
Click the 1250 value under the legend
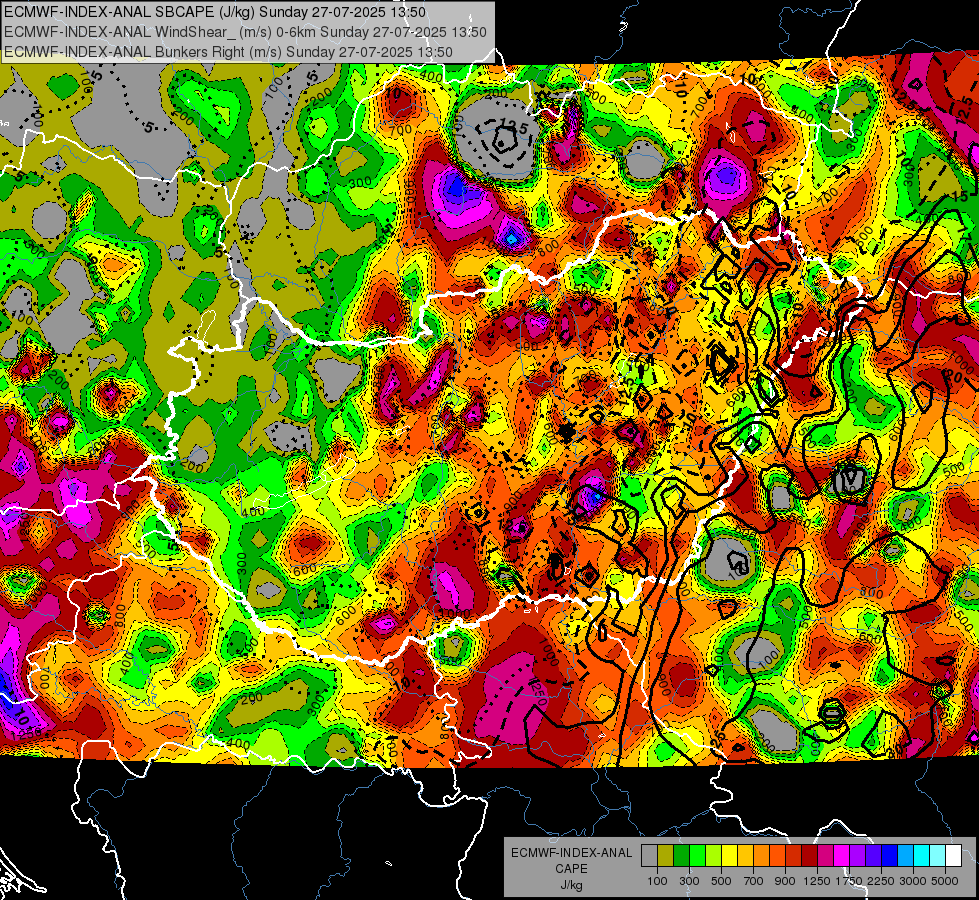tap(817, 881)
